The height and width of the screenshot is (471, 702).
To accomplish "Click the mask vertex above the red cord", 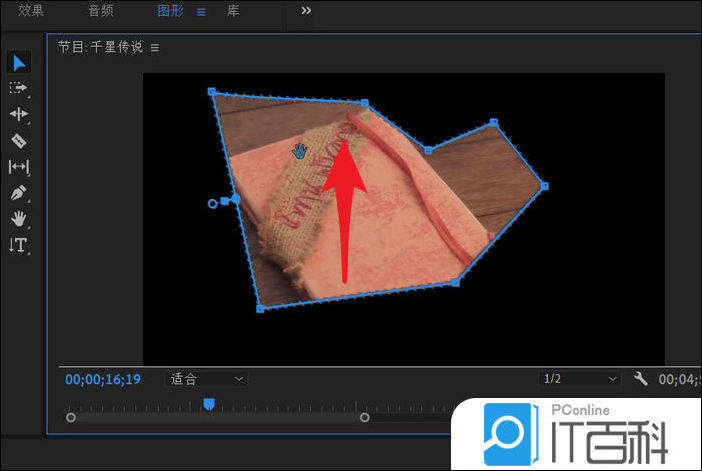I will 365,103.
